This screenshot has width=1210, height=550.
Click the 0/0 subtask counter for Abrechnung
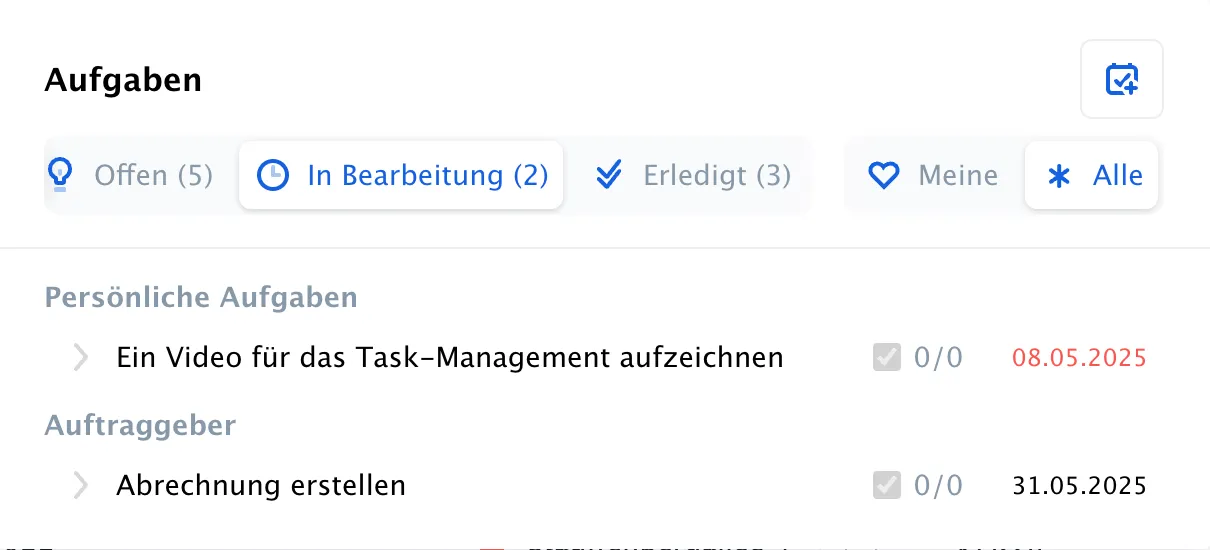click(x=938, y=486)
